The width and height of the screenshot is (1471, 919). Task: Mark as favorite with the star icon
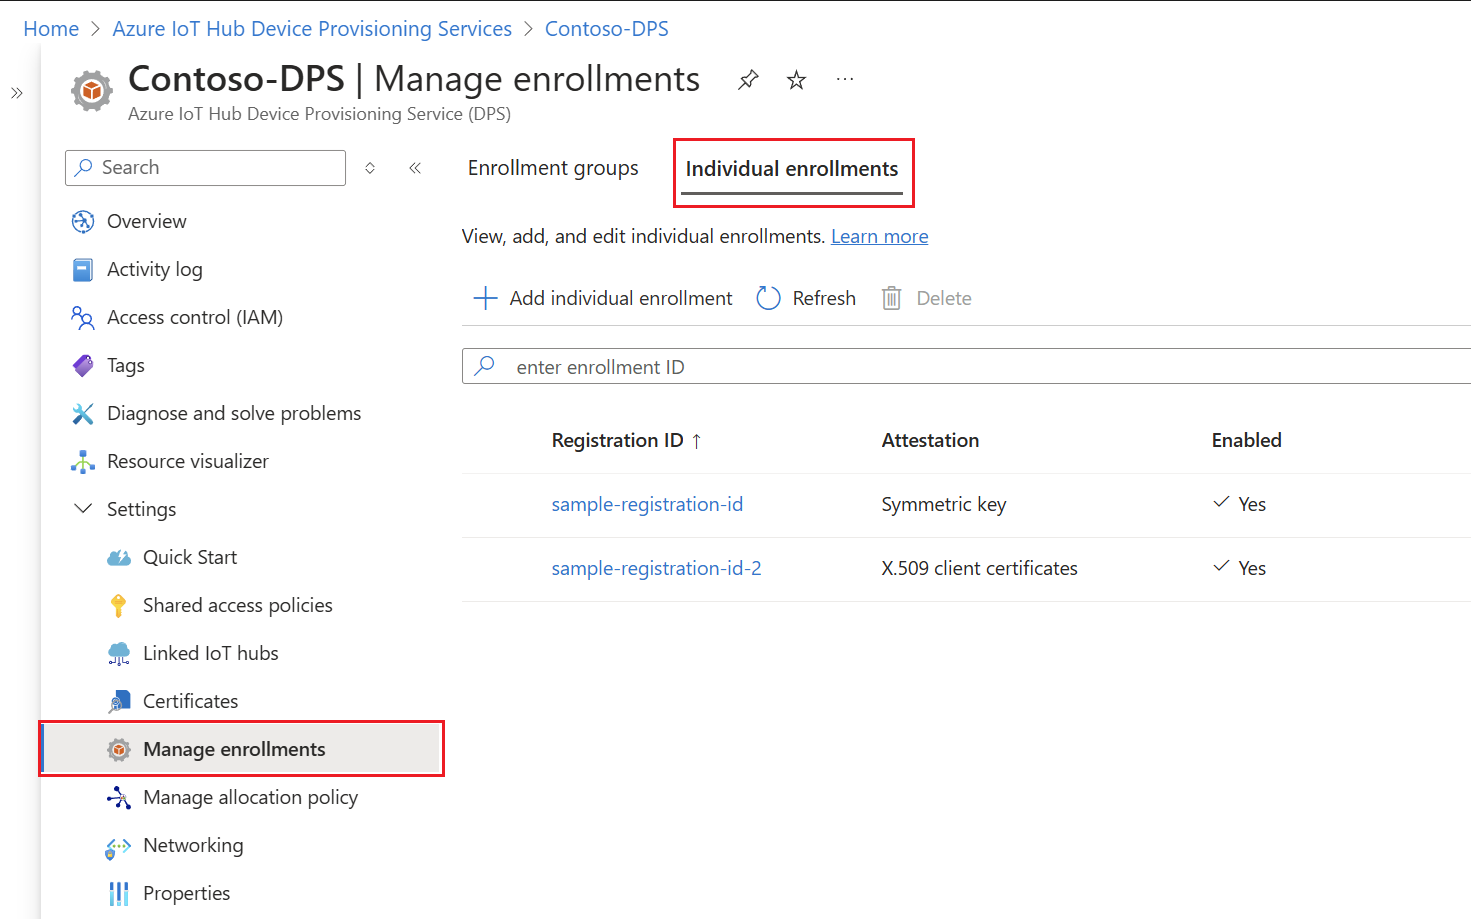click(796, 80)
